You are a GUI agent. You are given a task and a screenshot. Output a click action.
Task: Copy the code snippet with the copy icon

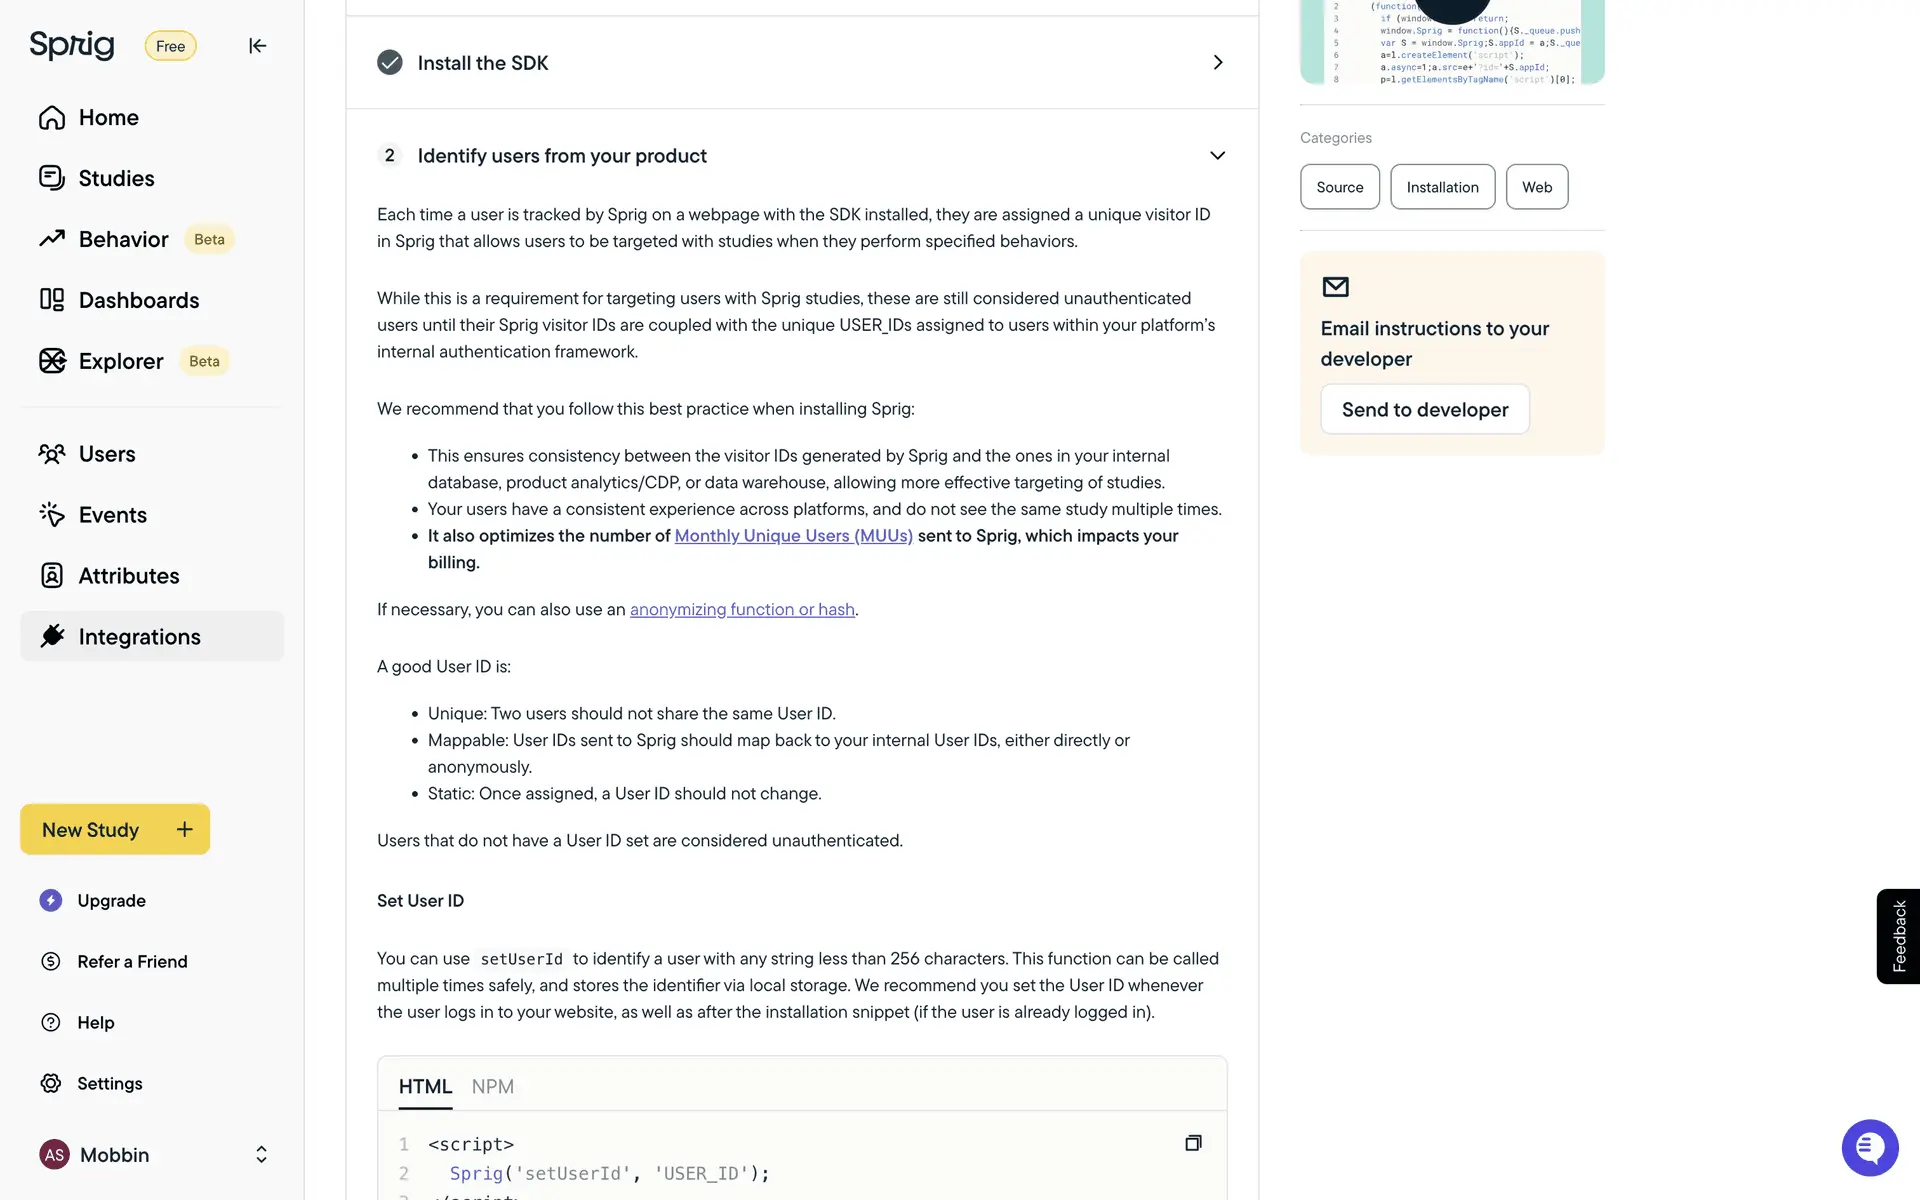(1193, 1143)
